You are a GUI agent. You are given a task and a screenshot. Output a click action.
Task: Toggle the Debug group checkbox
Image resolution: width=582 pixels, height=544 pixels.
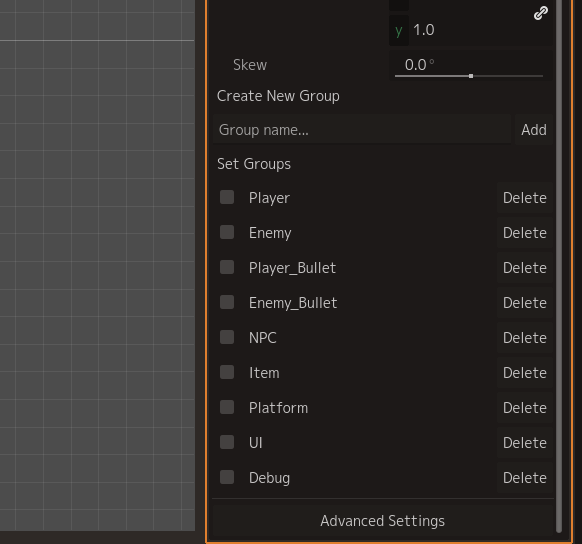click(x=227, y=477)
